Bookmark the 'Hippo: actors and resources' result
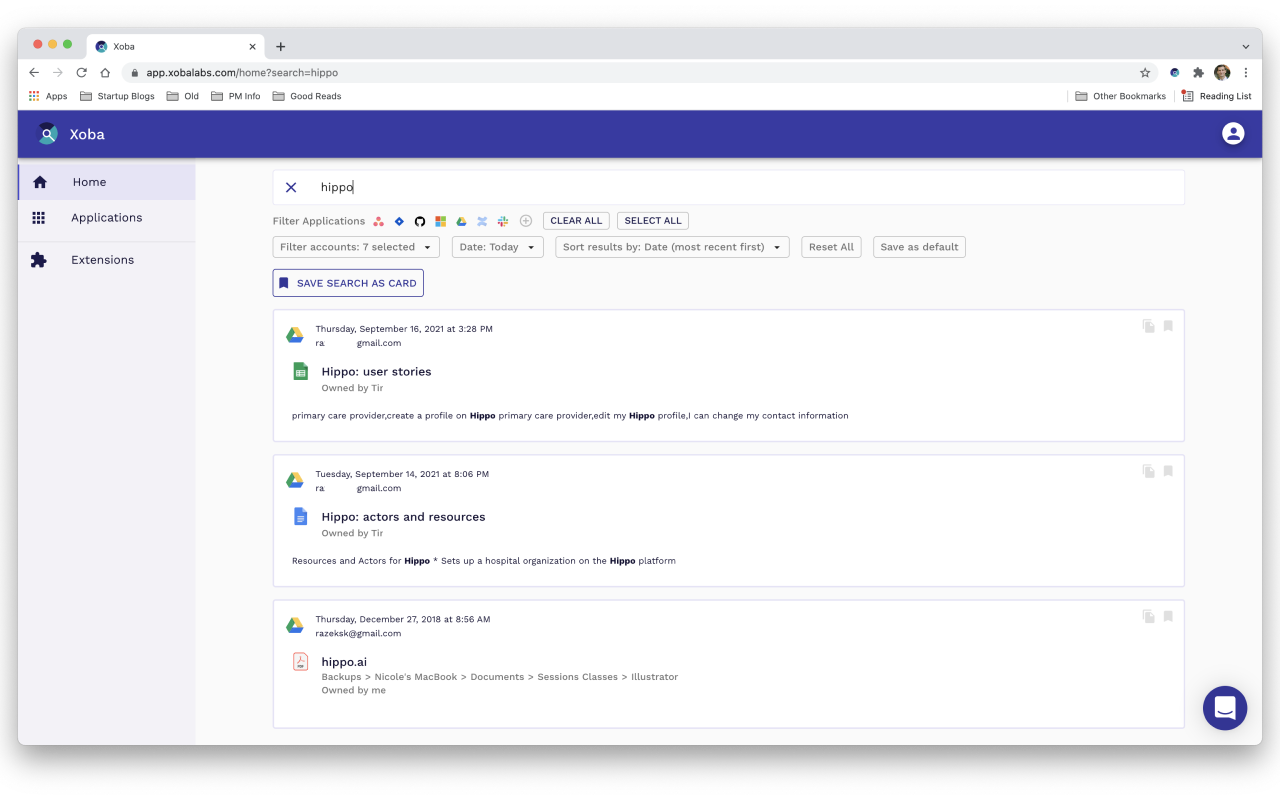Image resolution: width=1280 pixels, height=800 pixels. (1168, 471)
